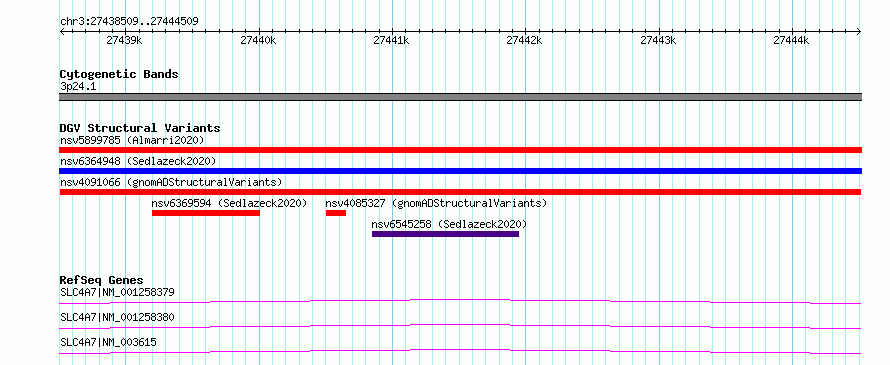Click the magenta line of SLC4A7|NM_001258379

click(460, 301)
